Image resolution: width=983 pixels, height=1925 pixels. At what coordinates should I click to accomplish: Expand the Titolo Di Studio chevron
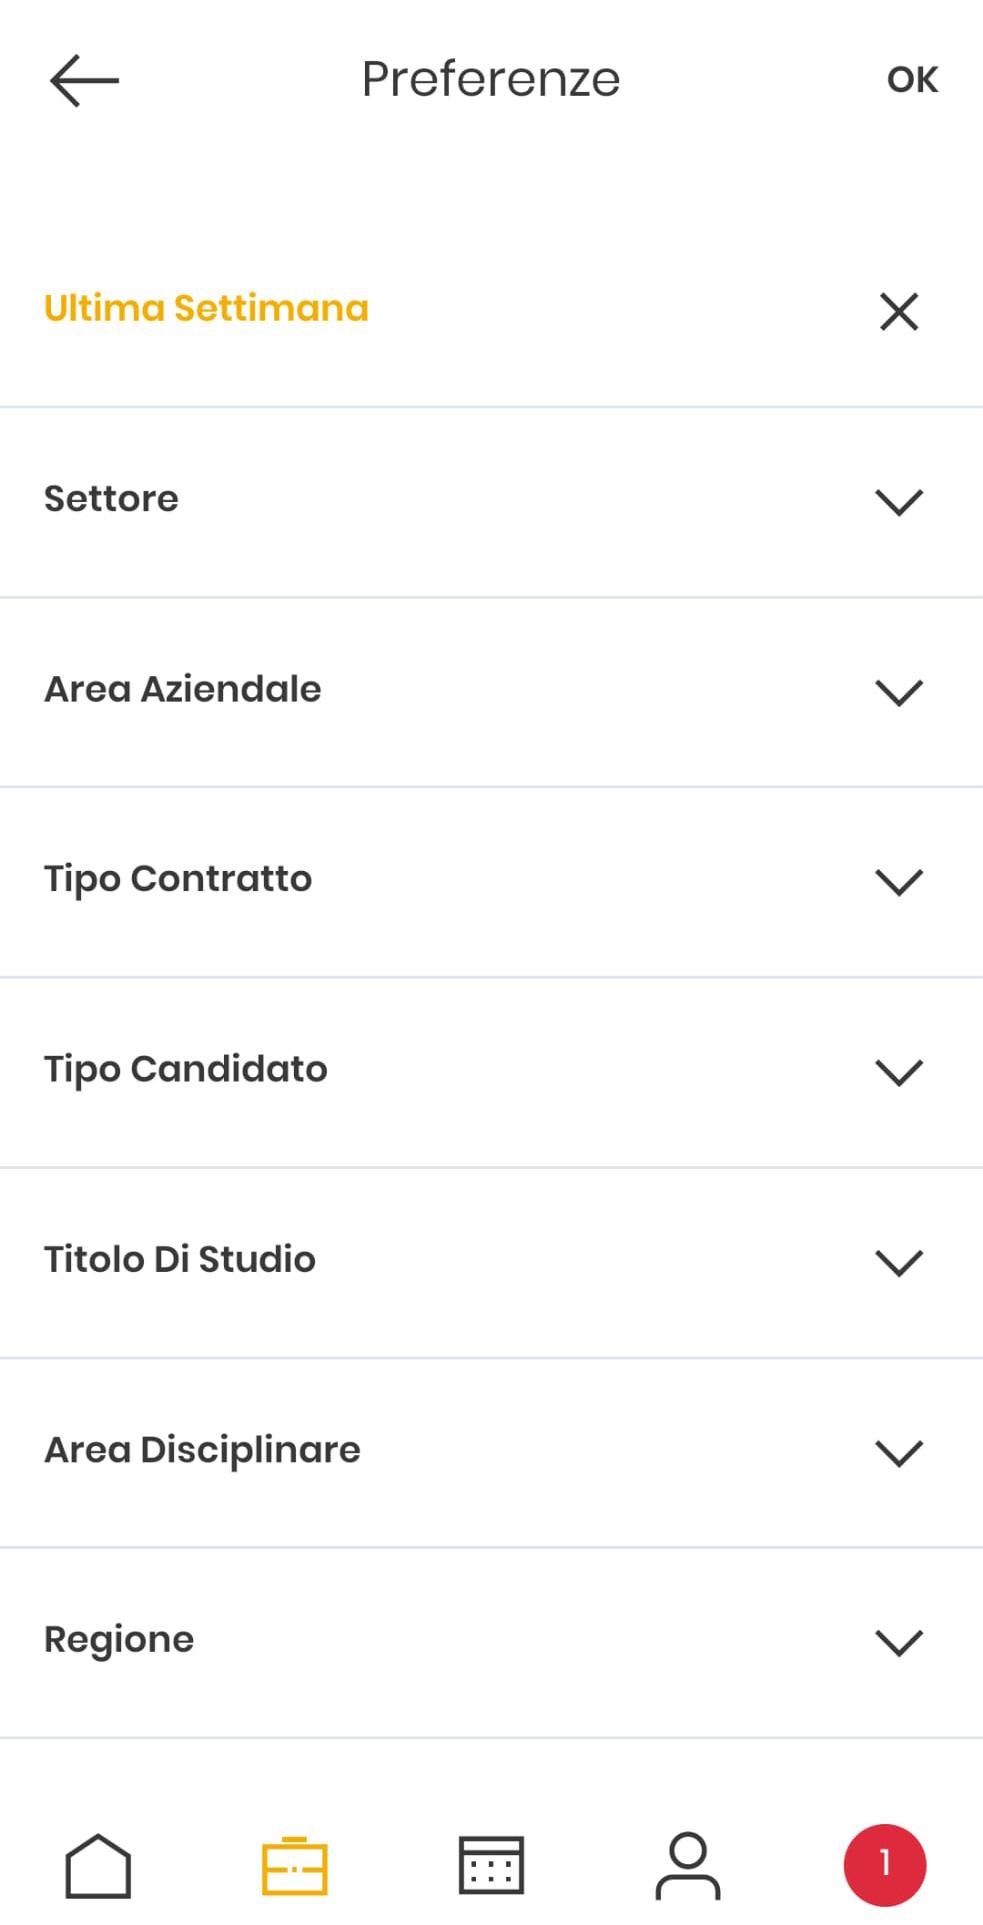898,1262
